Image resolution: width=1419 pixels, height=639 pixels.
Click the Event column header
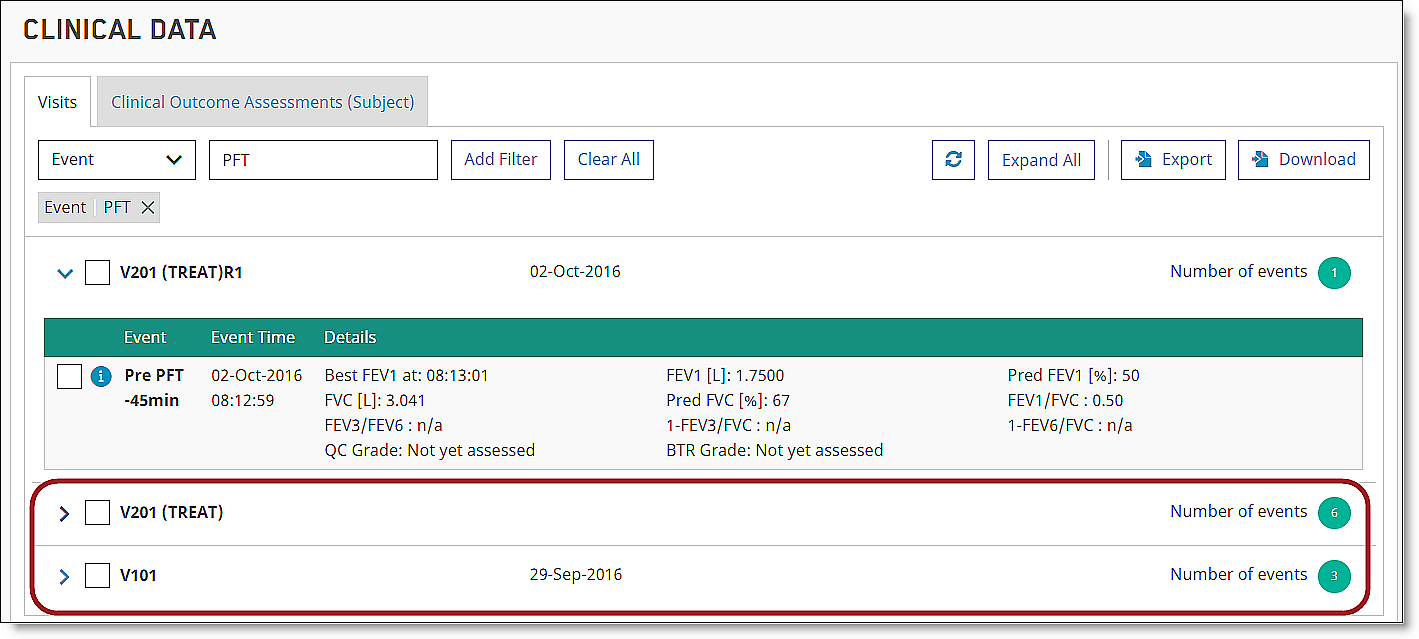tap(145, 337)
